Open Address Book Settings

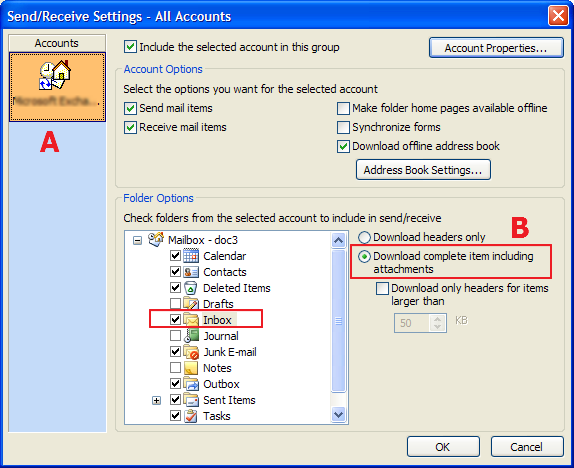click(x=423, y=170)
